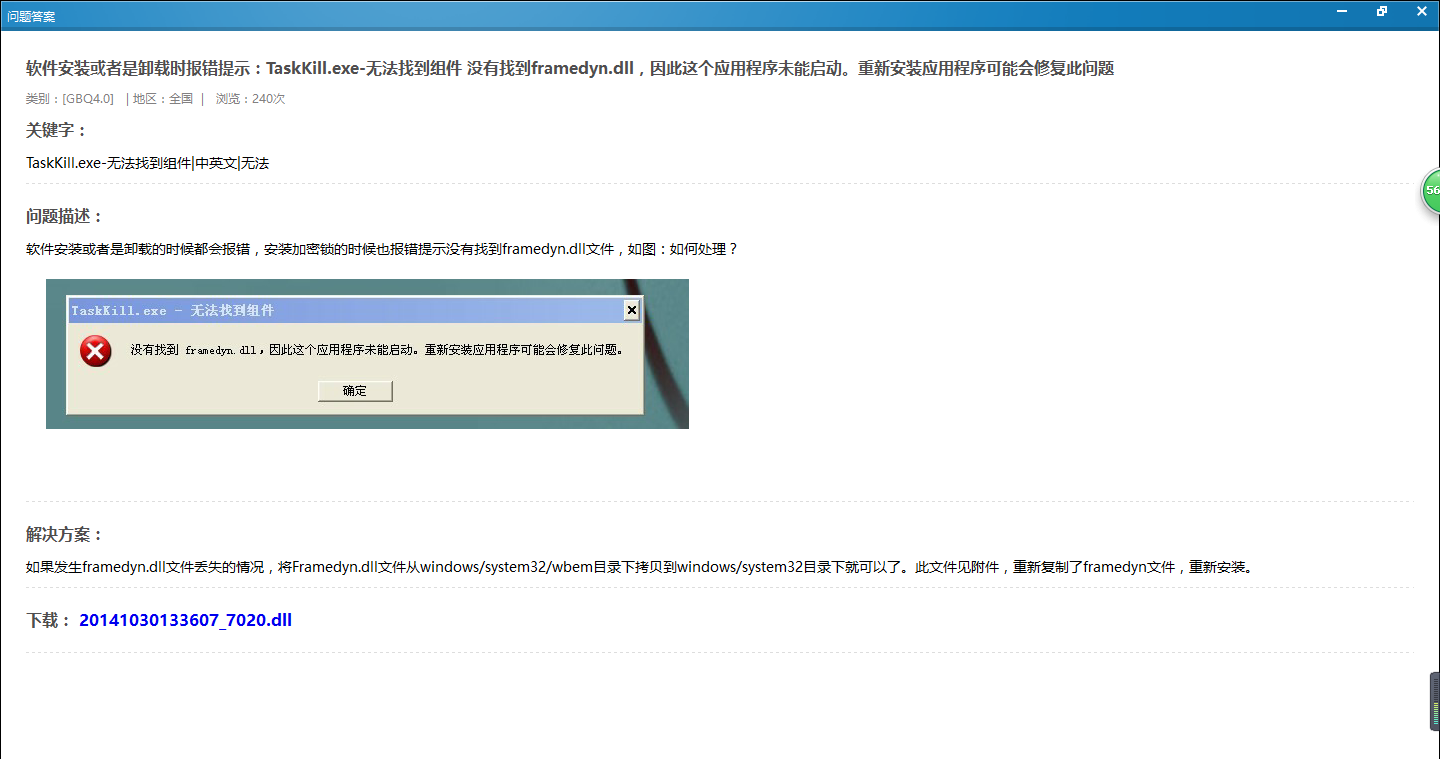Screen dimensions: 1440x759
Task: Click the dark handle on right edge
Action: point(1435,702)
